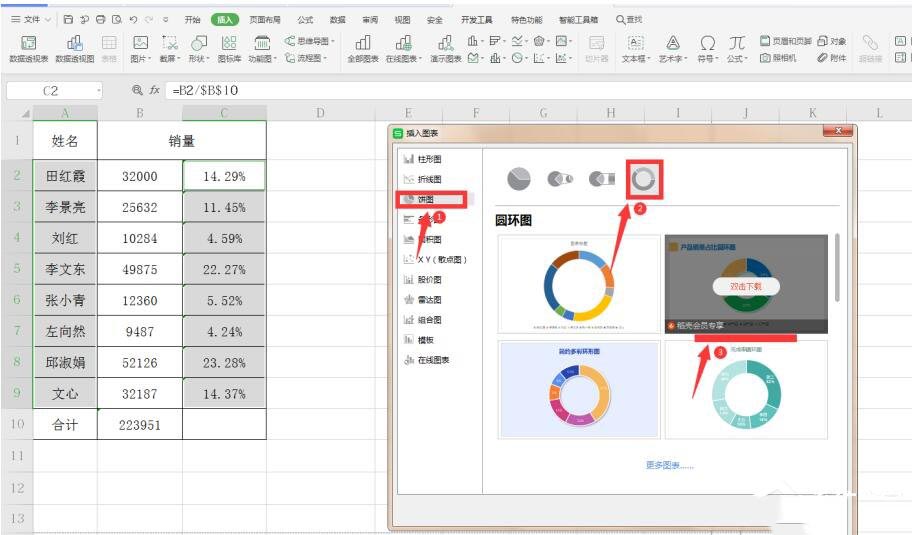Select XY Scatter (散点图) category
The height and width of the screenshot is (535, 912).
click(435, 259)
